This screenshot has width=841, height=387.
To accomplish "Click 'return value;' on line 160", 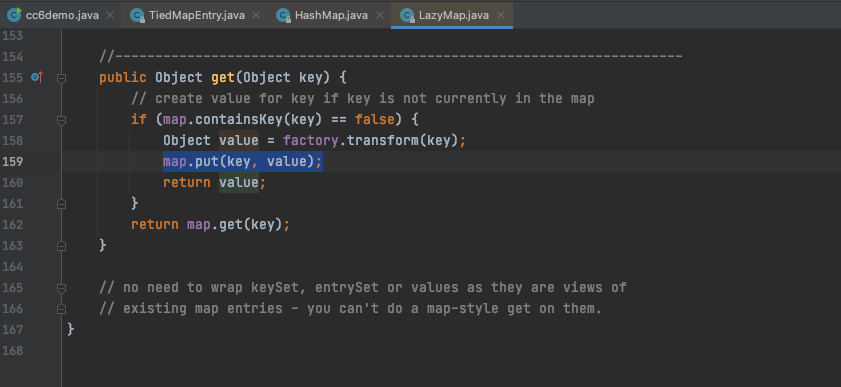I will (215, 183).
